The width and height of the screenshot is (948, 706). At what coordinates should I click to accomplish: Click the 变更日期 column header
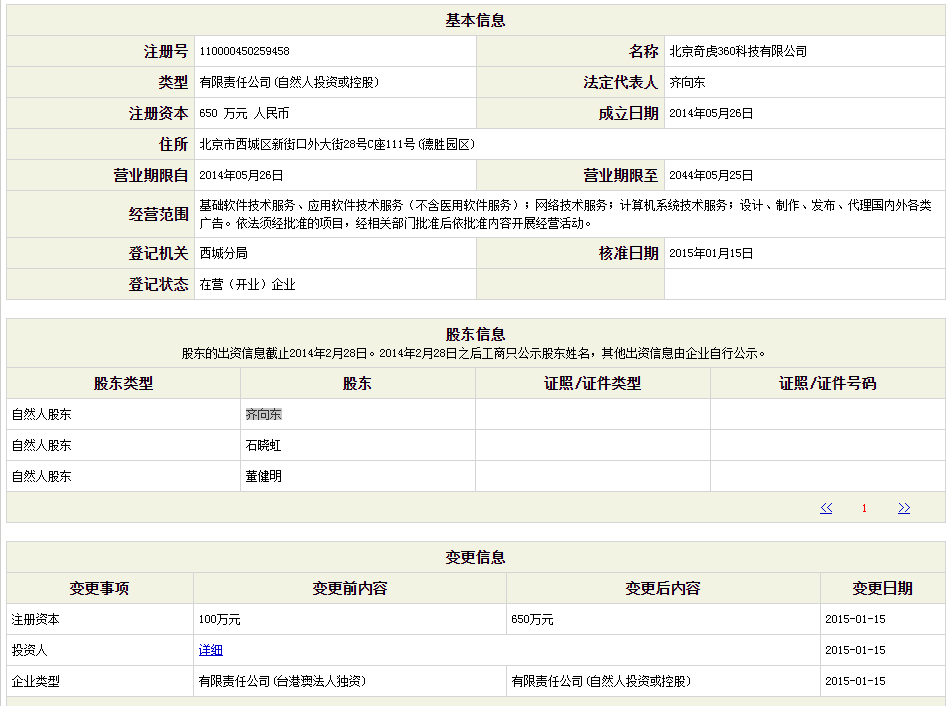click(x=882, y=588)
